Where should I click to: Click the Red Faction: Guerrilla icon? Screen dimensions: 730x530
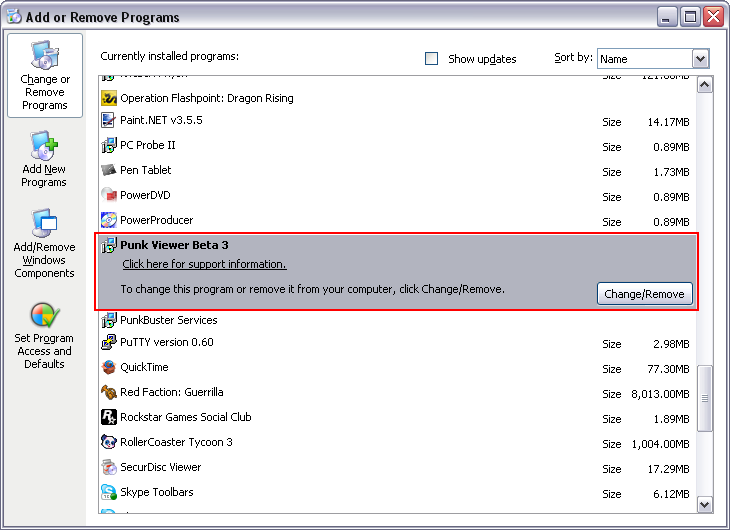[109, 392]
